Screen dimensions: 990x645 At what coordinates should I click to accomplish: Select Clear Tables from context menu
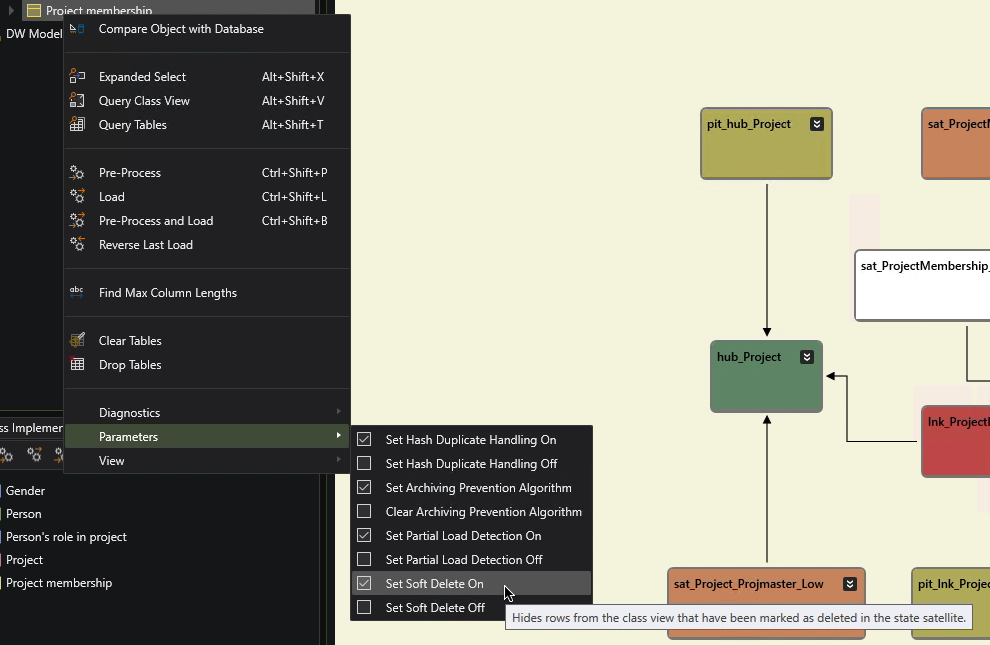130,341
